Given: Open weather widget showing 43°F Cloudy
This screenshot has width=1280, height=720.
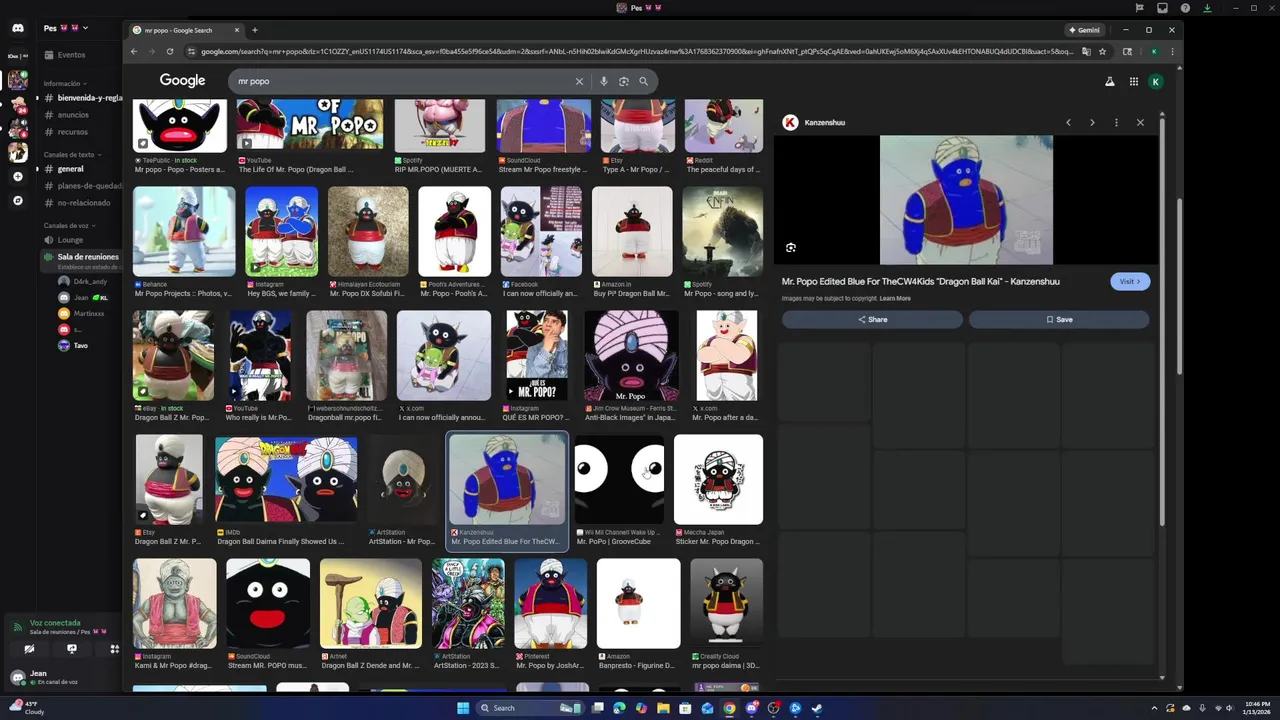Looking at the screenshot, I should coord(25,708).
